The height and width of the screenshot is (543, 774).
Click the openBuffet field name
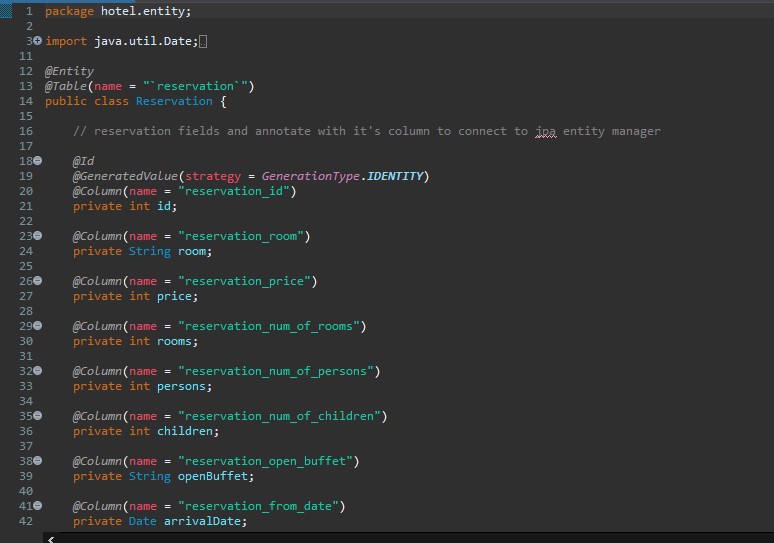(213, 476)
